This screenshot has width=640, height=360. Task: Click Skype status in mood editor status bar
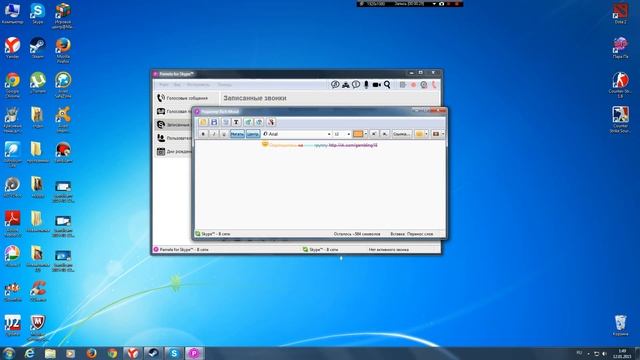(x=213, y=234)
